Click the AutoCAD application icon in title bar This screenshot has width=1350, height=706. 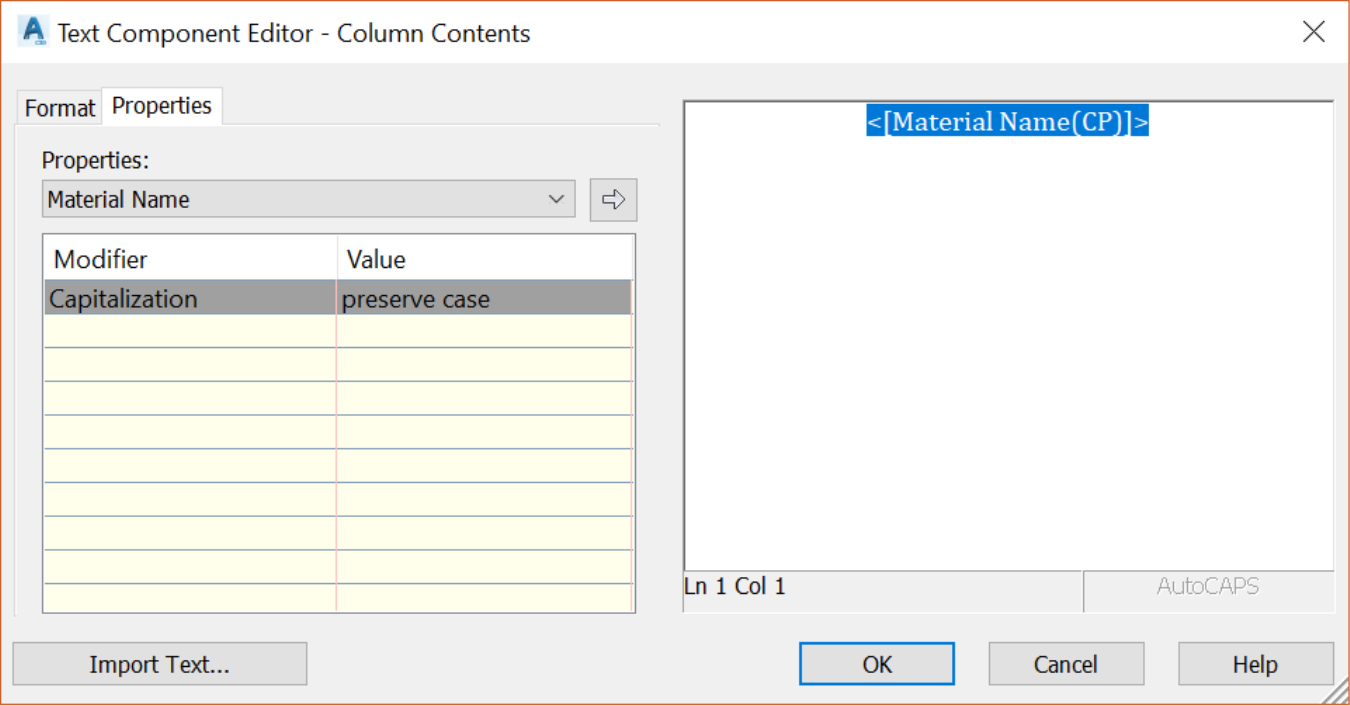click(33, 32)
